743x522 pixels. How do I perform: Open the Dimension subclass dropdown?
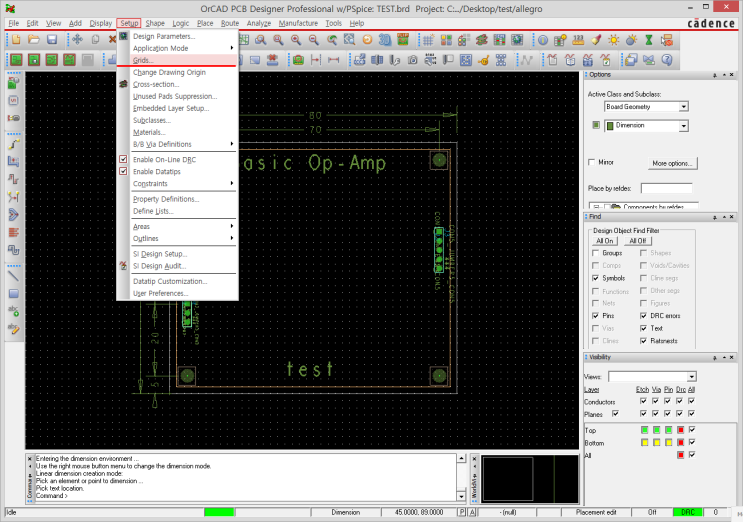click(x=683, y=126)
